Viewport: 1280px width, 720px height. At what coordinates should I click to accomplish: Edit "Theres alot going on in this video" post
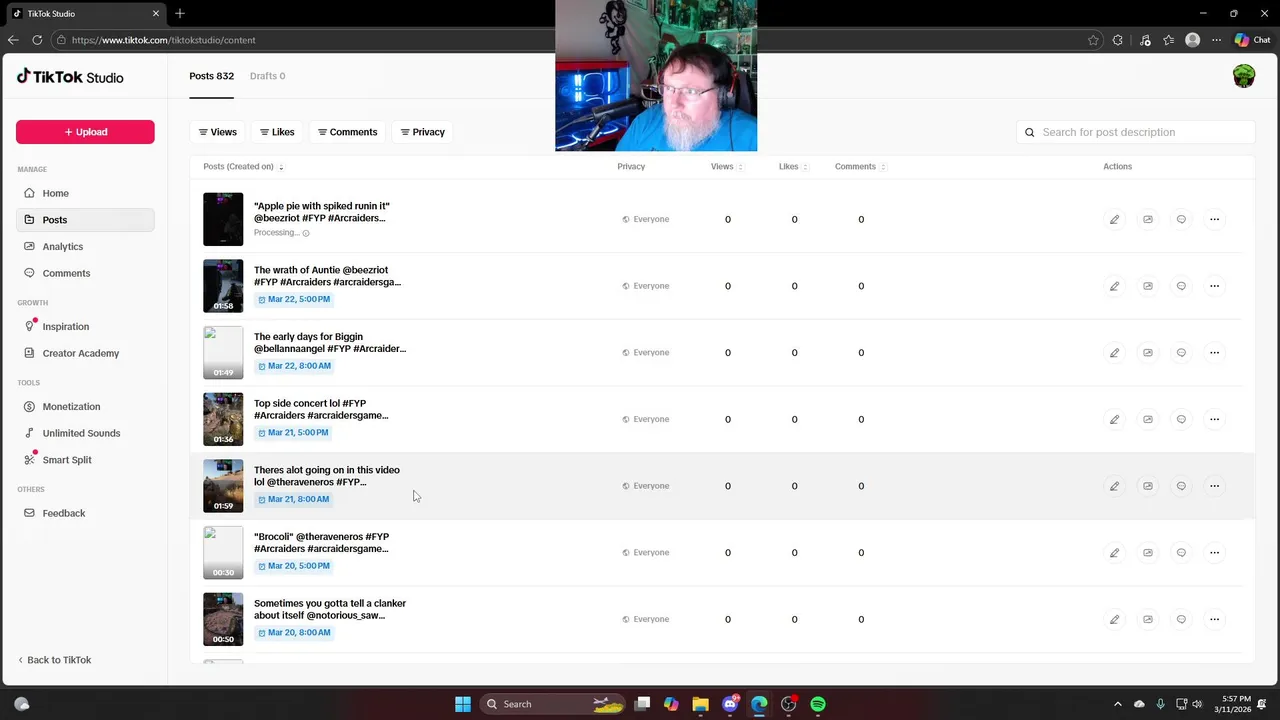[x=1114, y=486]
